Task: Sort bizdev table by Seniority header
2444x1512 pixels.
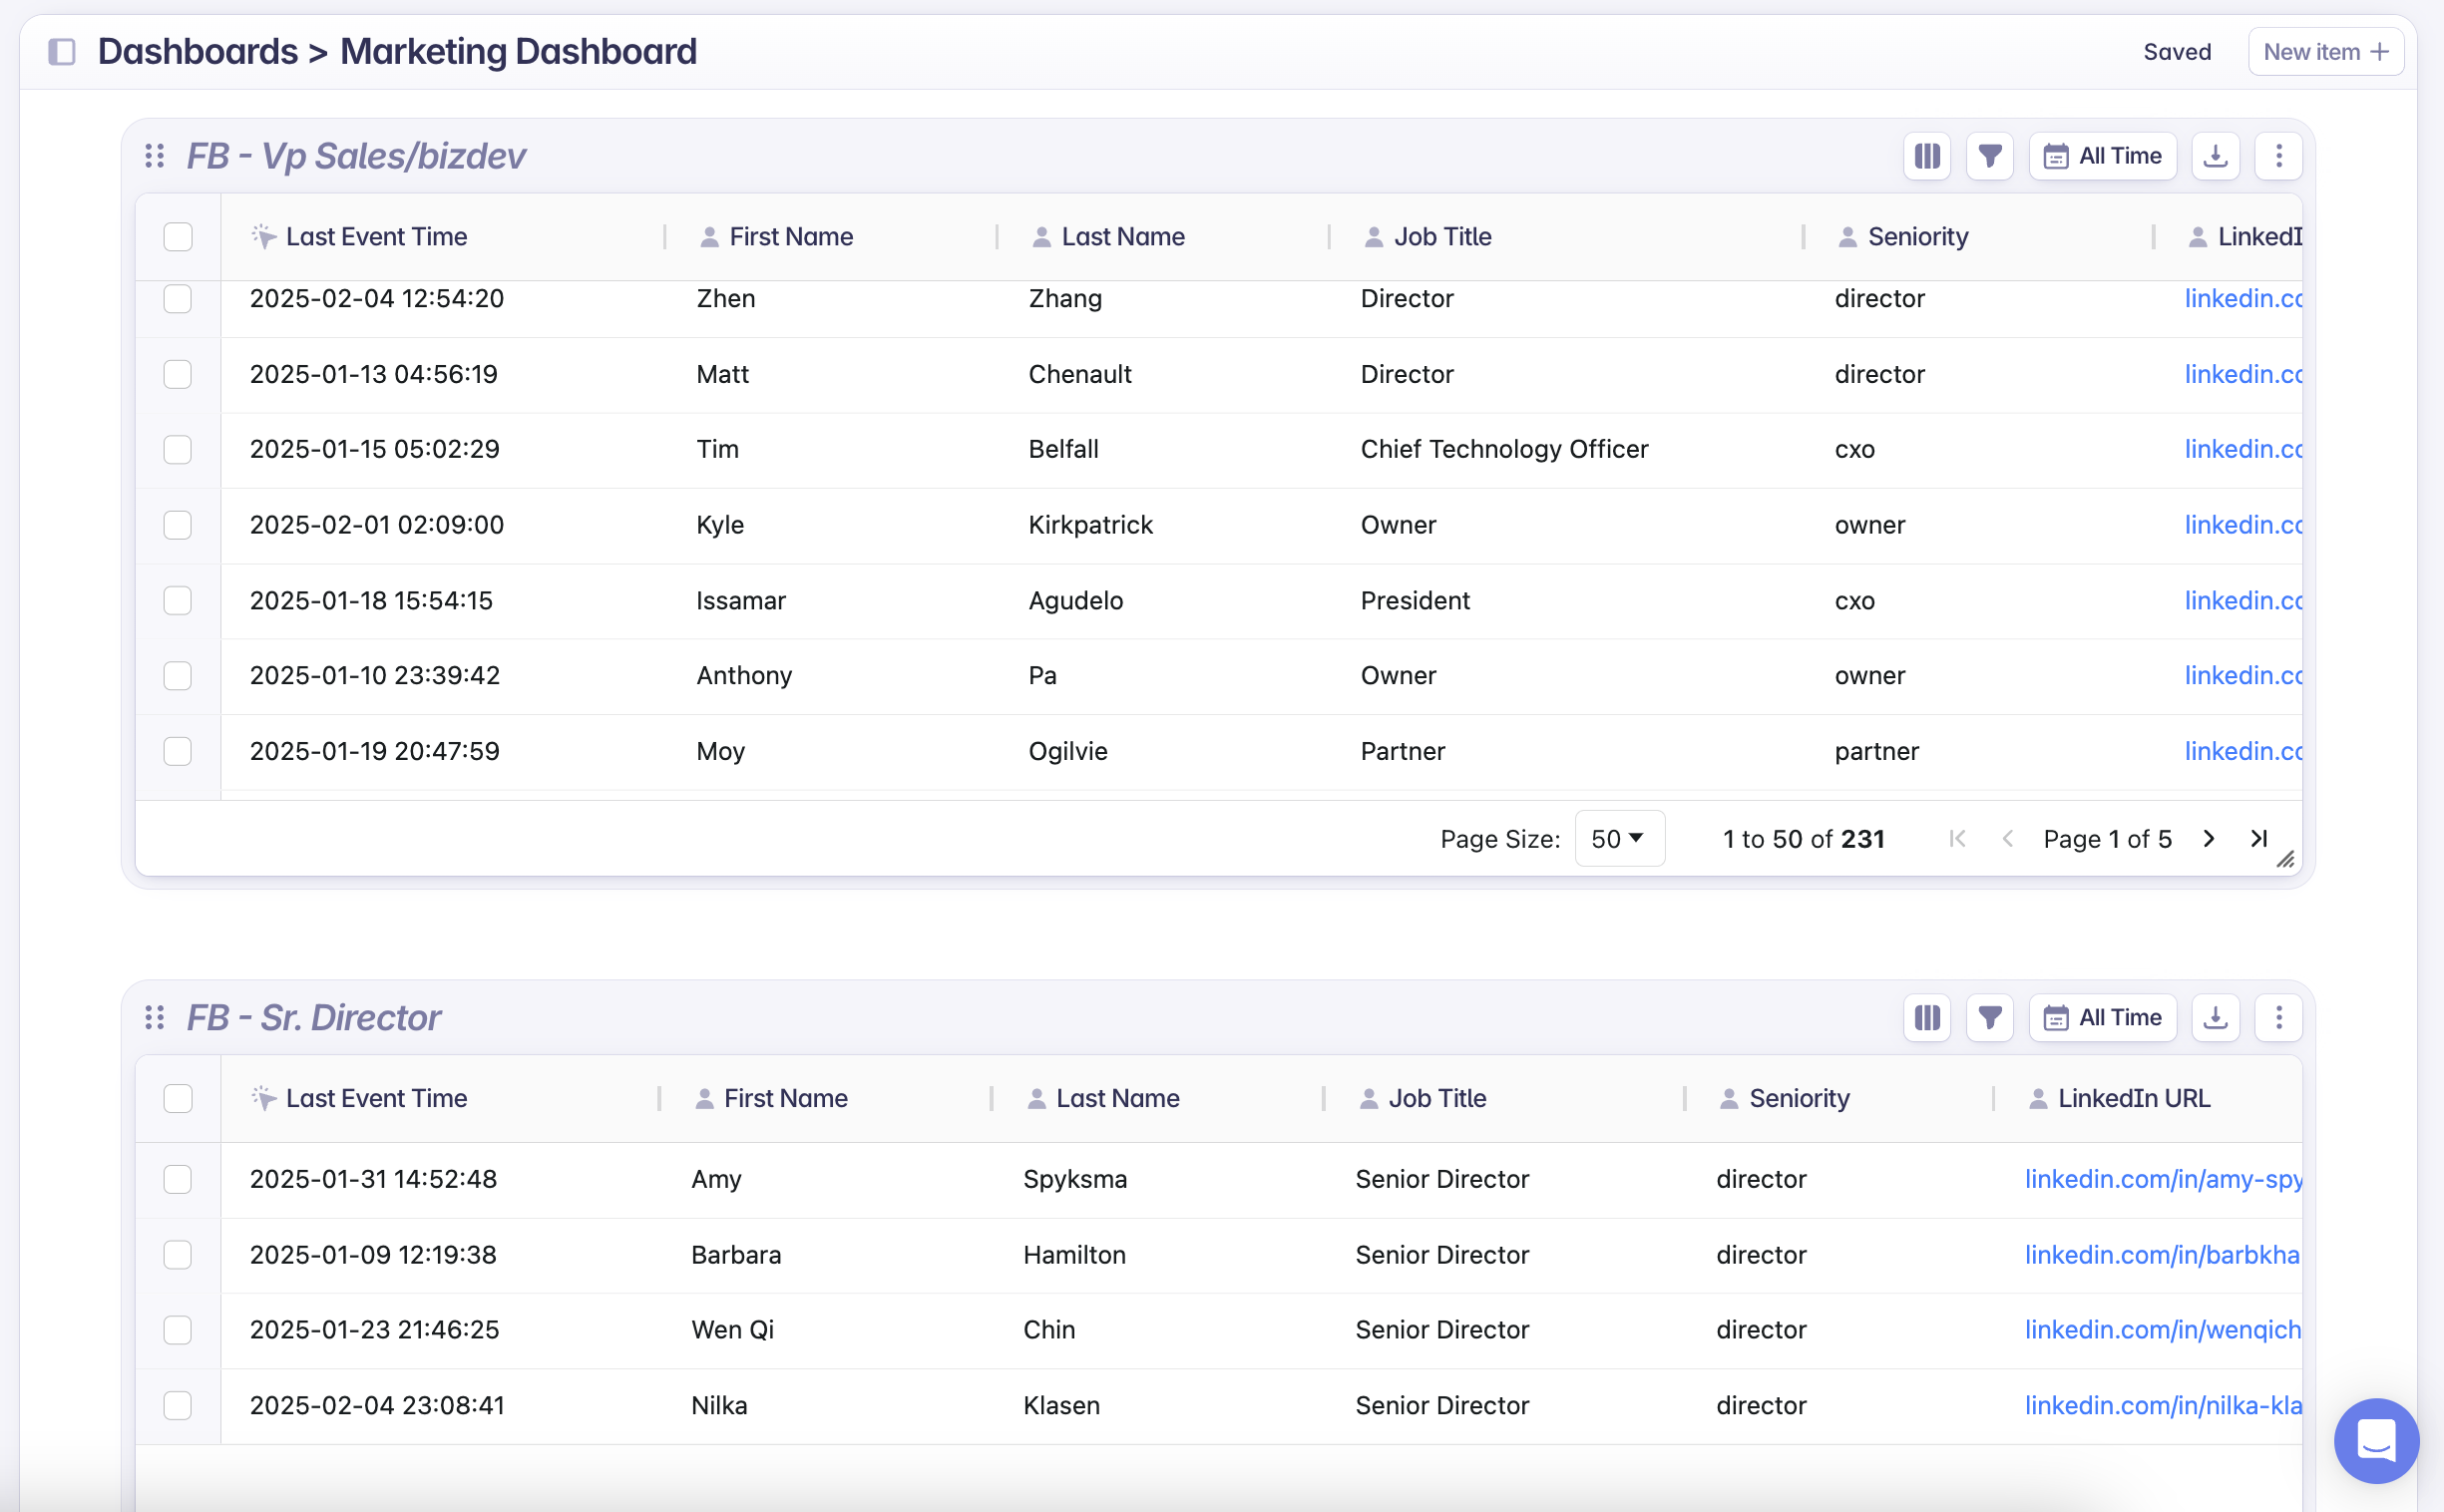Action: 1918,237
